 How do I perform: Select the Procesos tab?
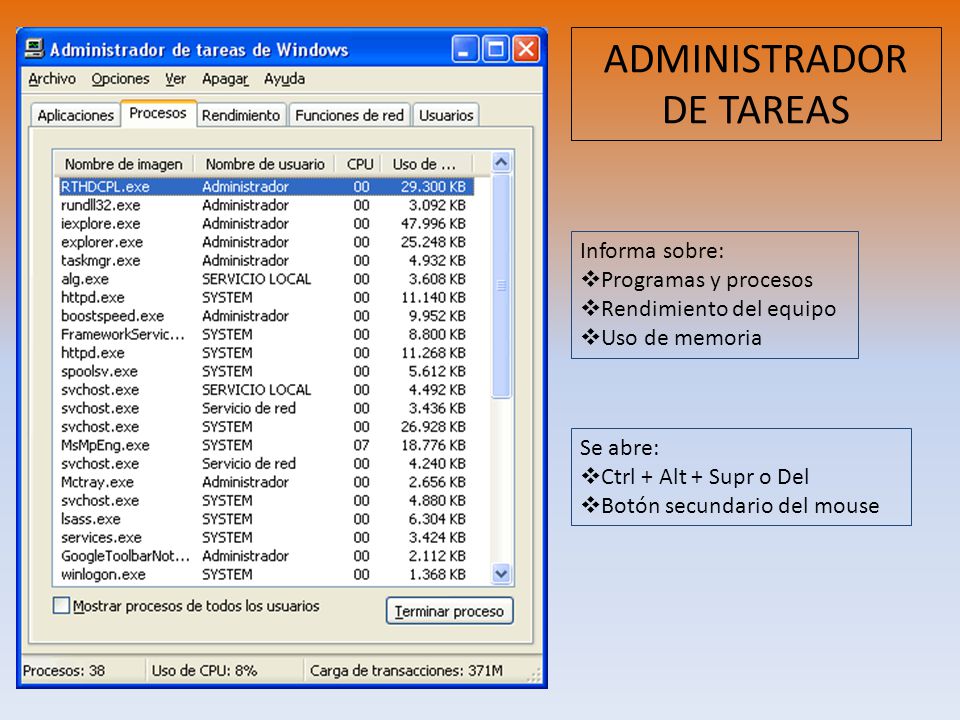tap(158, 113)
